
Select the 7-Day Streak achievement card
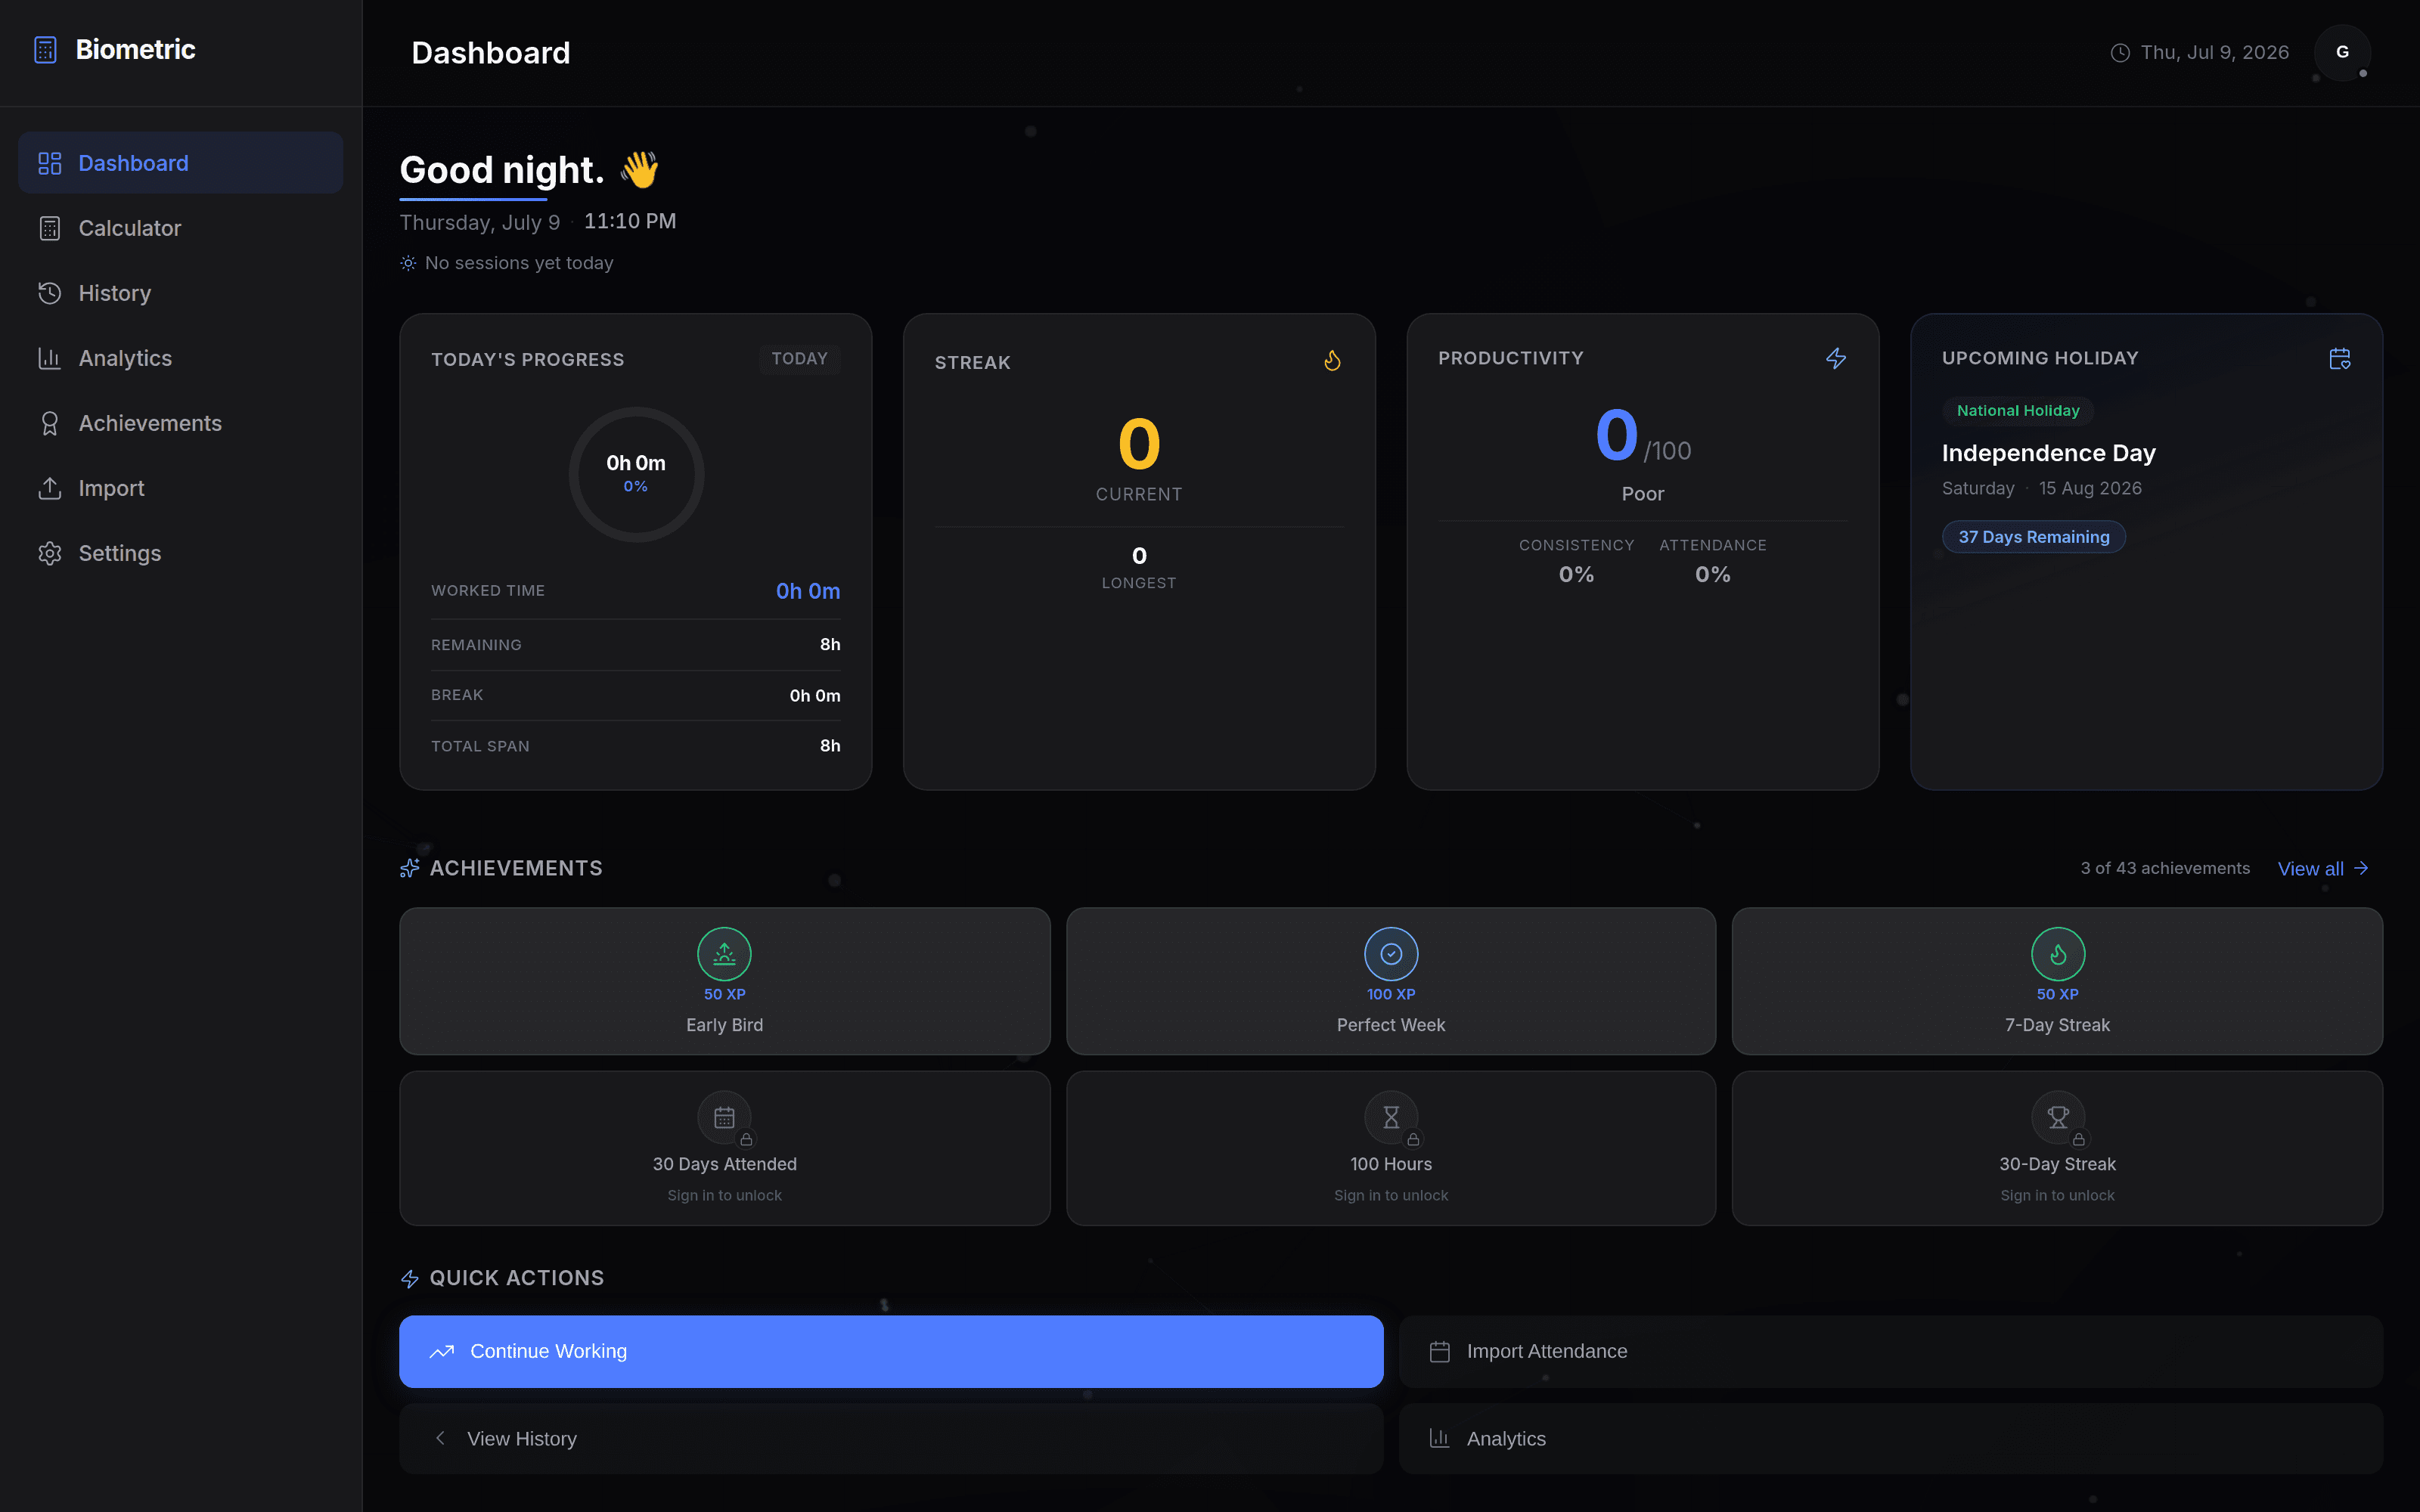[2058, 981]
